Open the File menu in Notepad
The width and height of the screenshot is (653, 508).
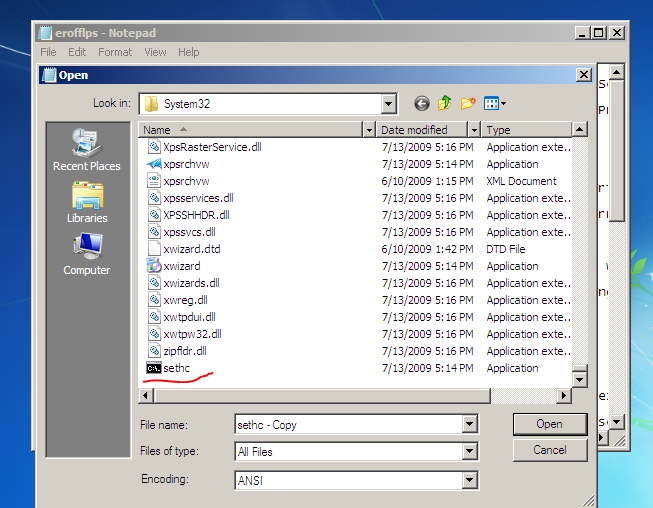point(48,52)
